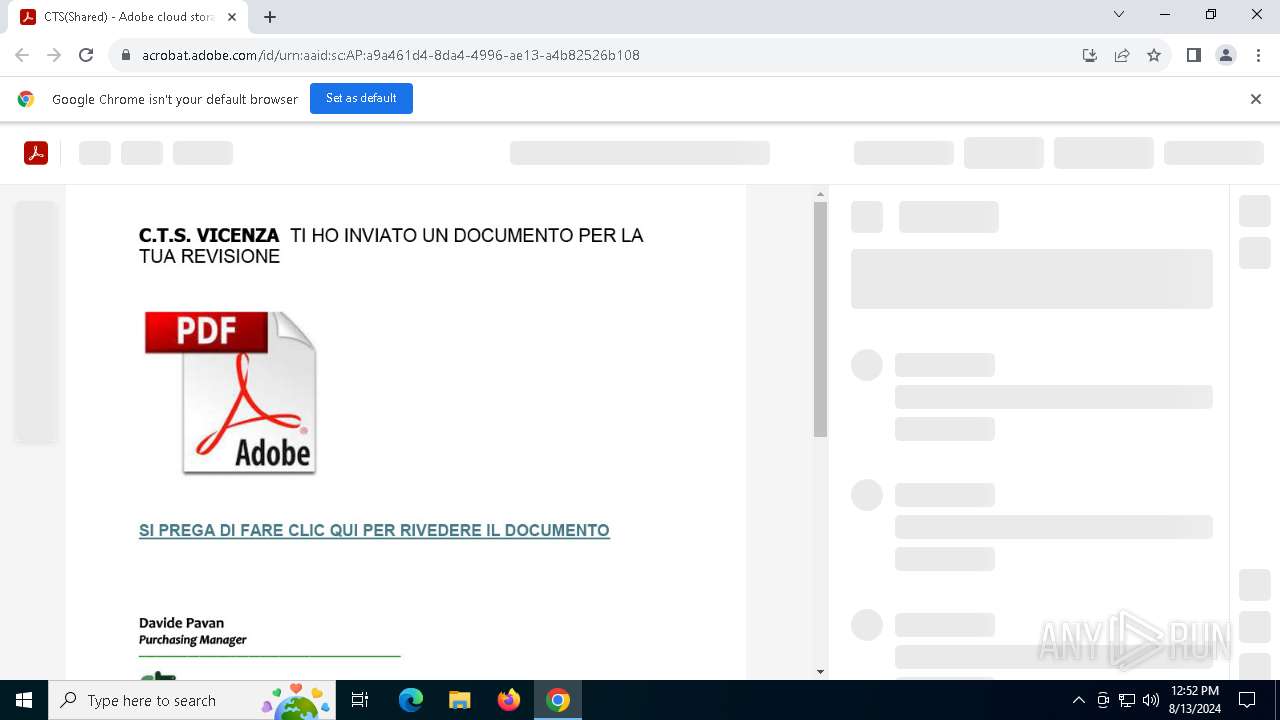Open the link SI PREGA DI FARE CLIC QUI
The width and height of the screenshot is (1280, 720).
click(374, 530)
